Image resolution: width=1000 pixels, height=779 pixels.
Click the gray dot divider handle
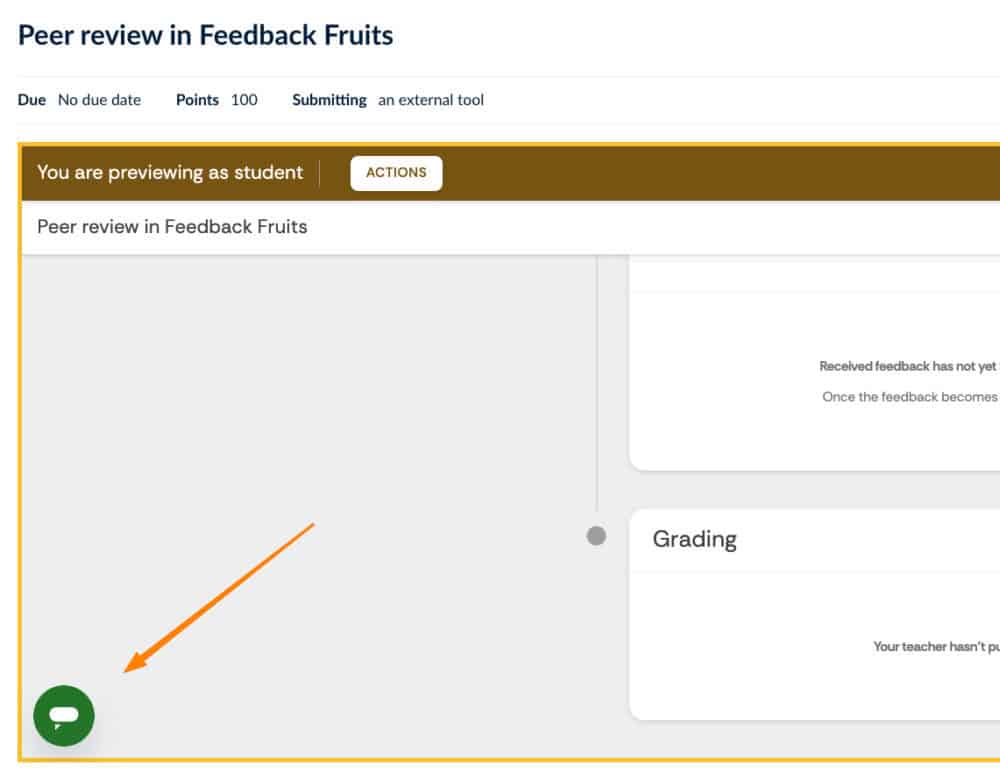[596, 535]
